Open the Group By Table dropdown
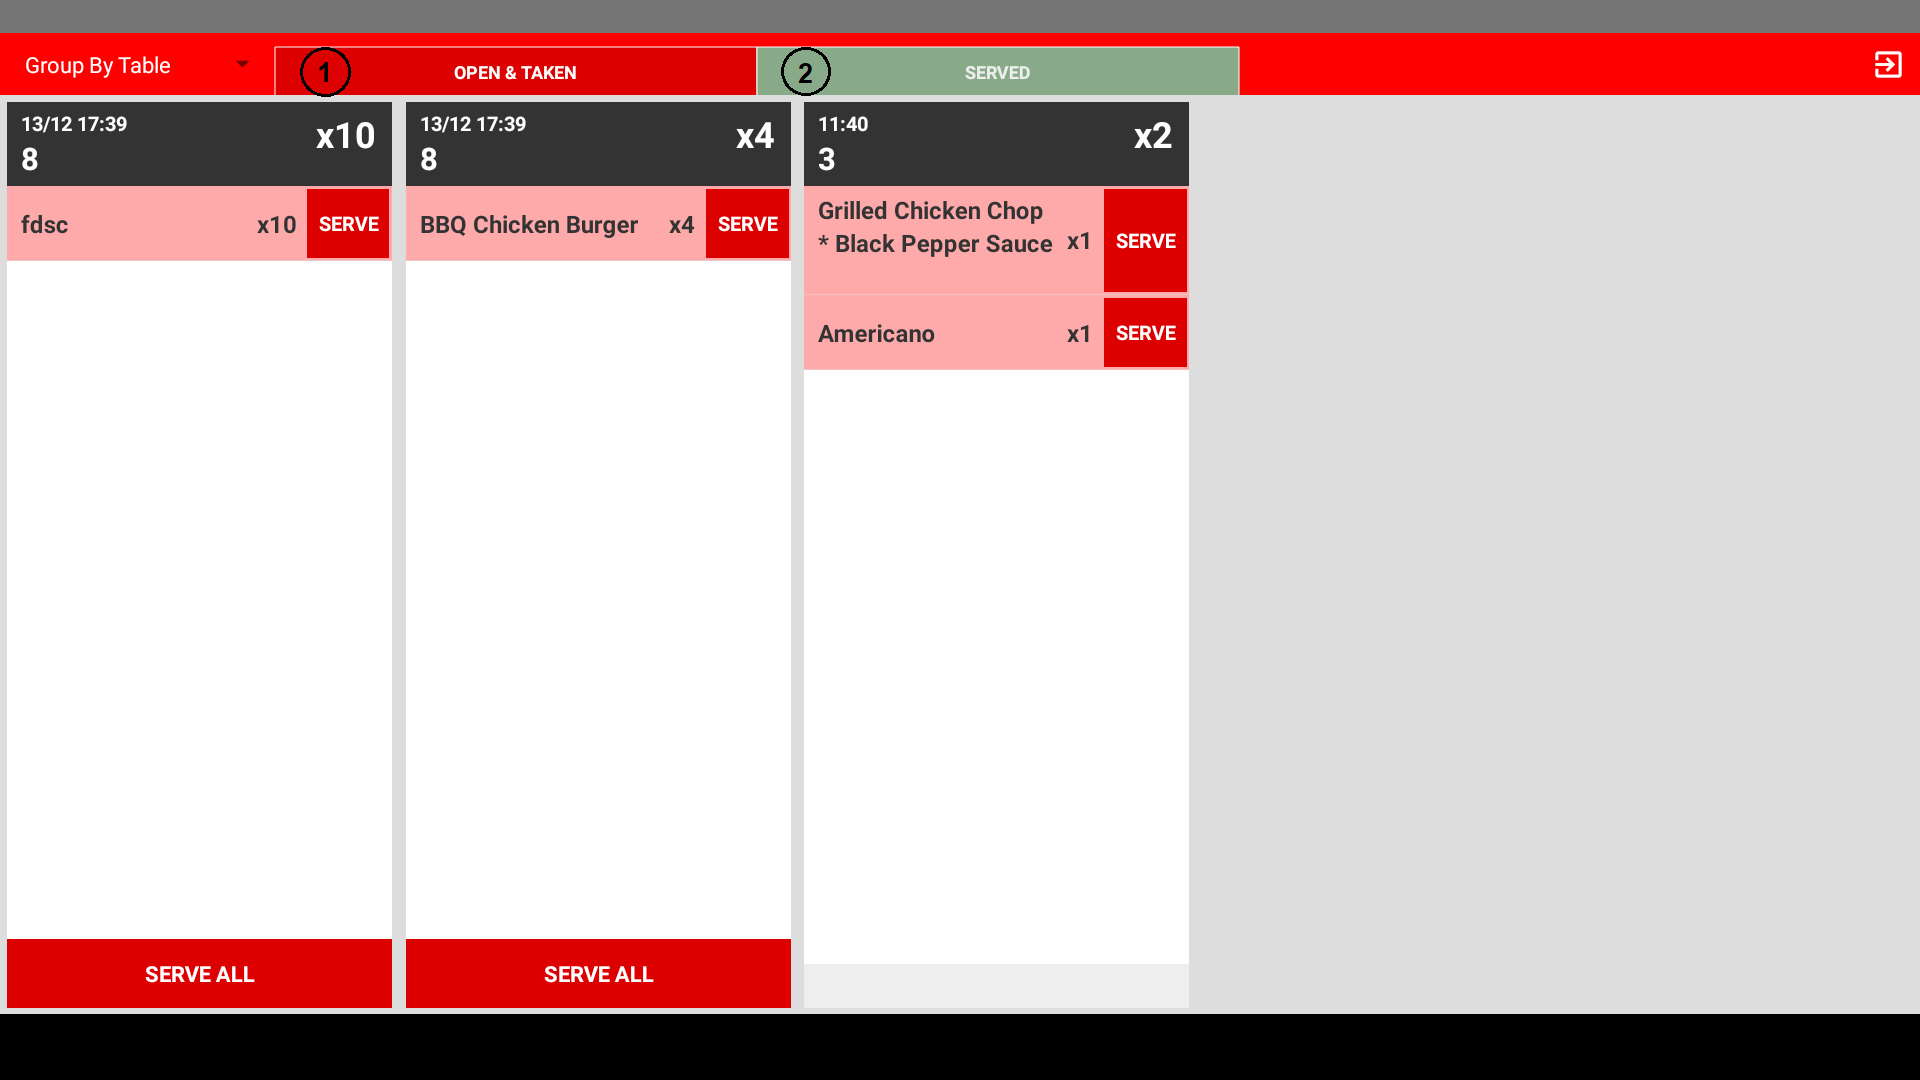This screenshot has height=1080, width=1920. pyautogui.click(x=98, y=66)
